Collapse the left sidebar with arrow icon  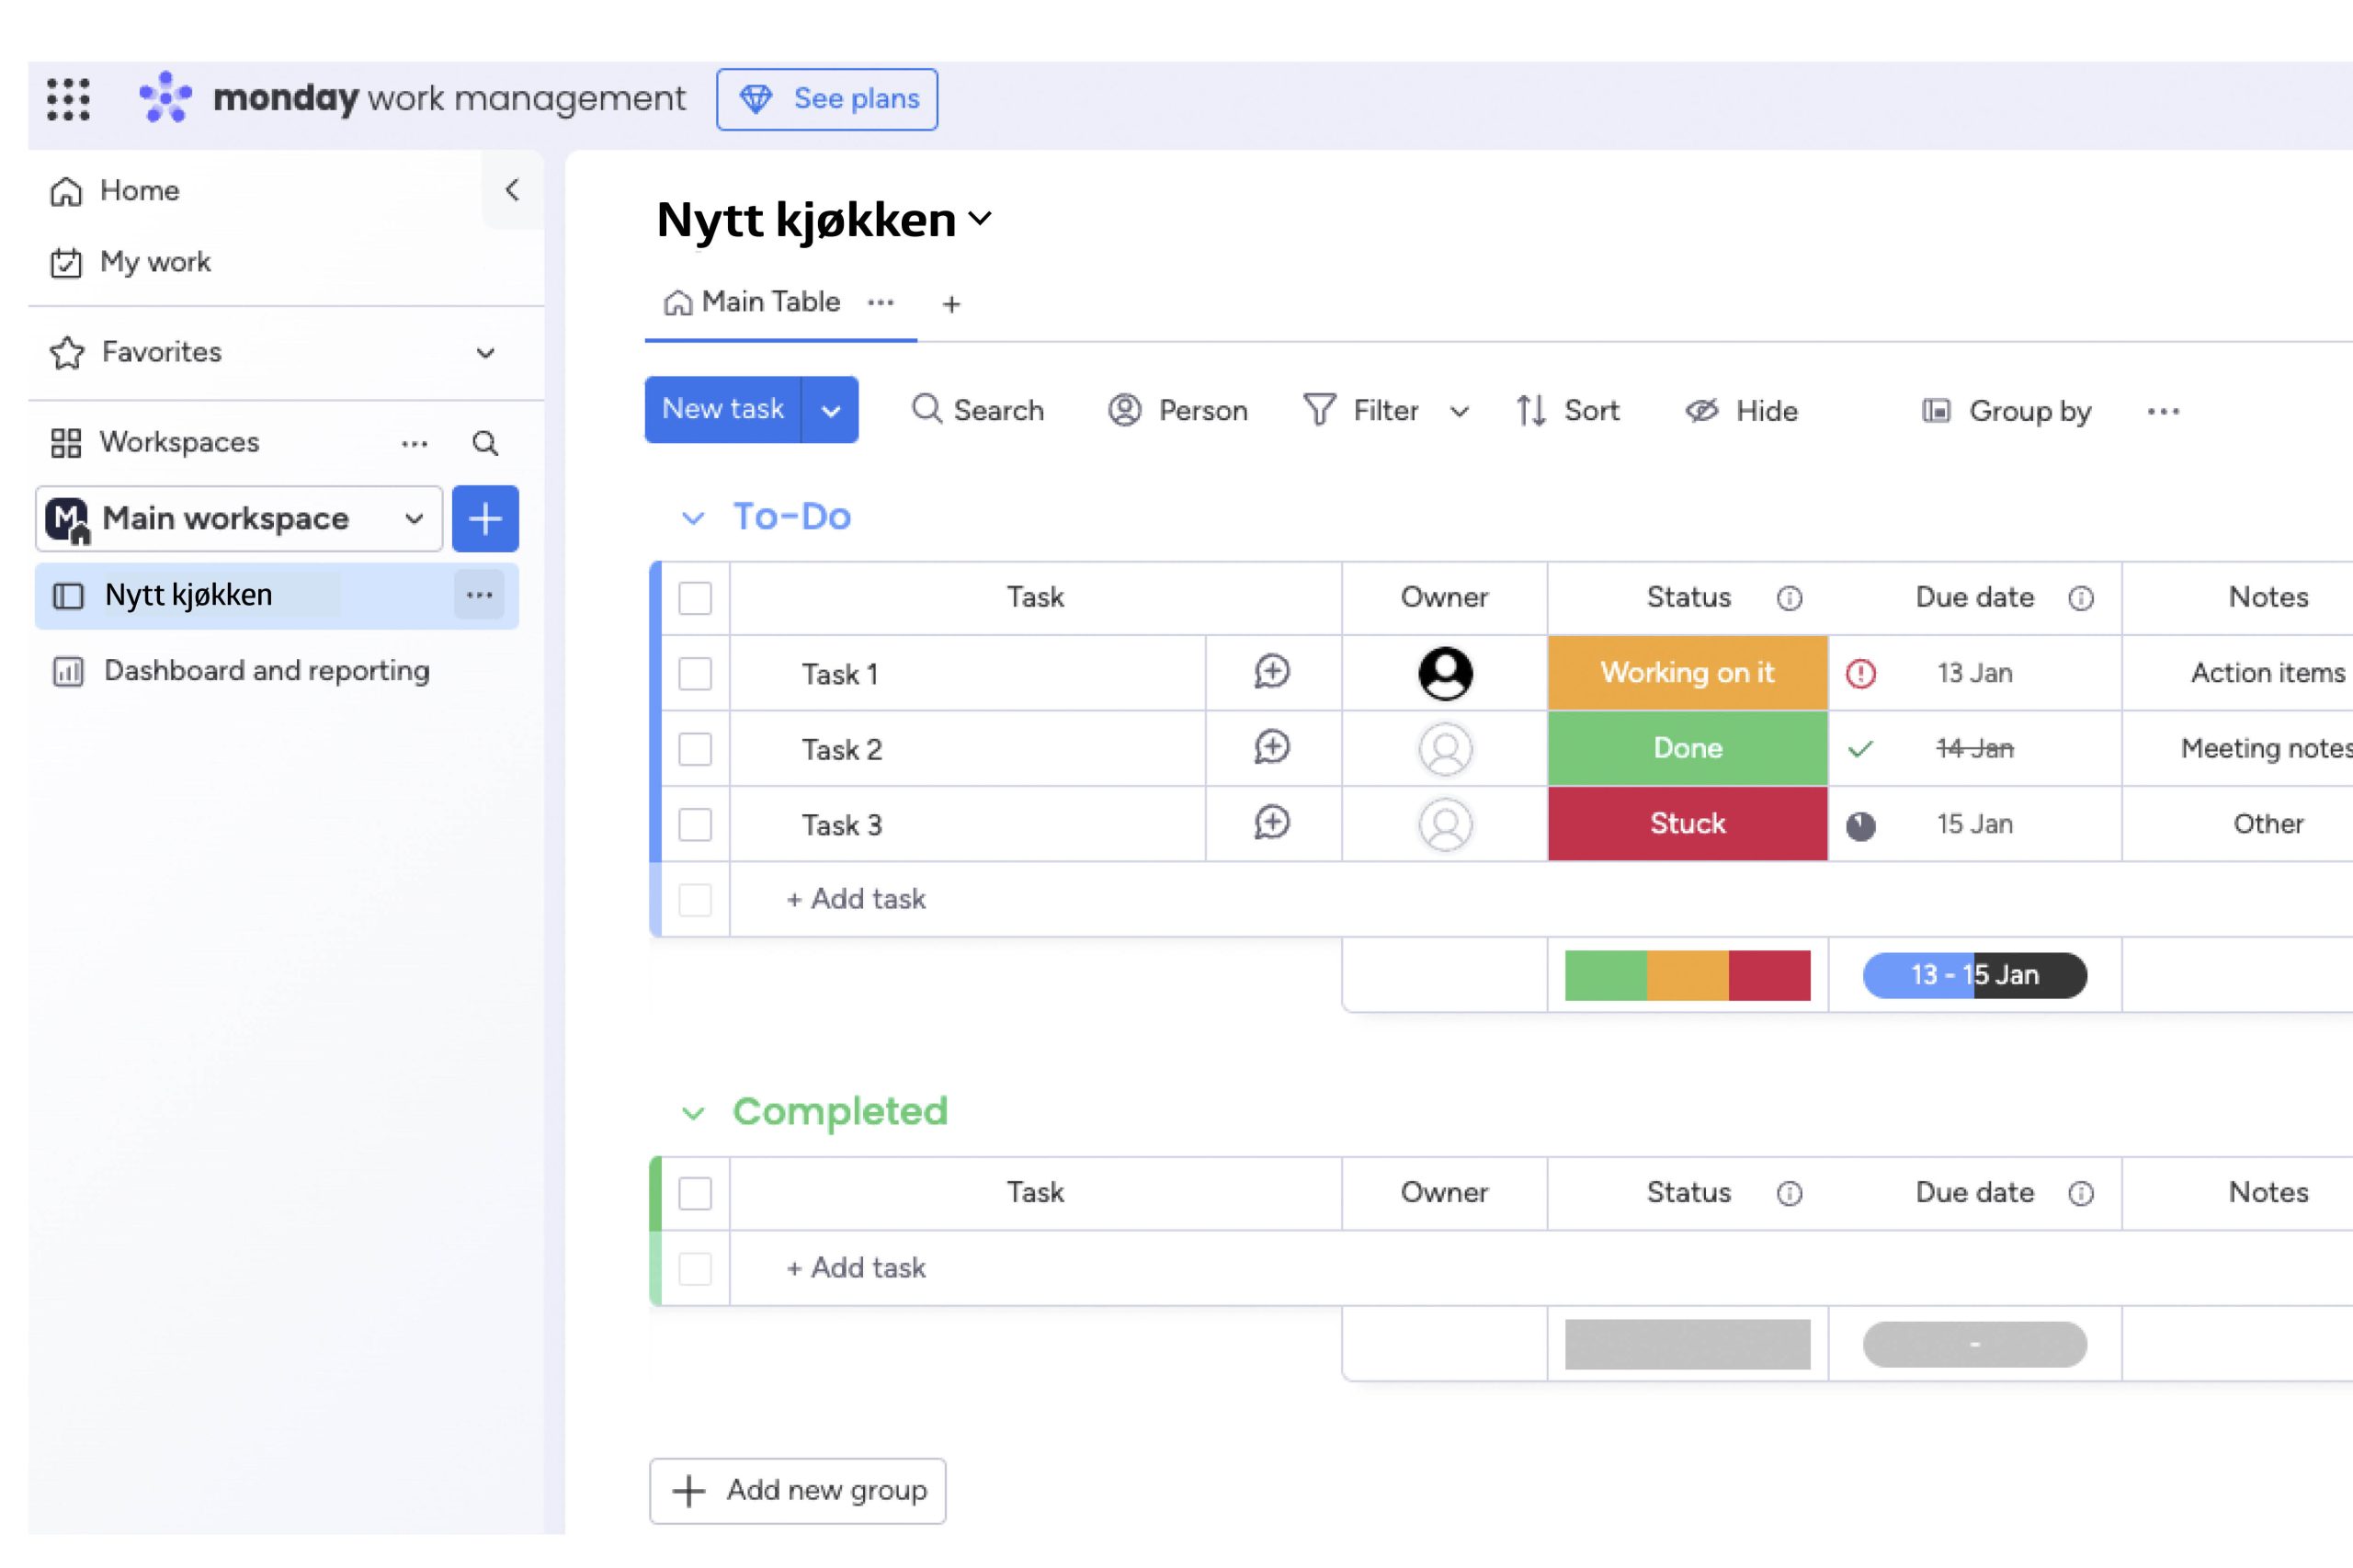coord(512,190)
